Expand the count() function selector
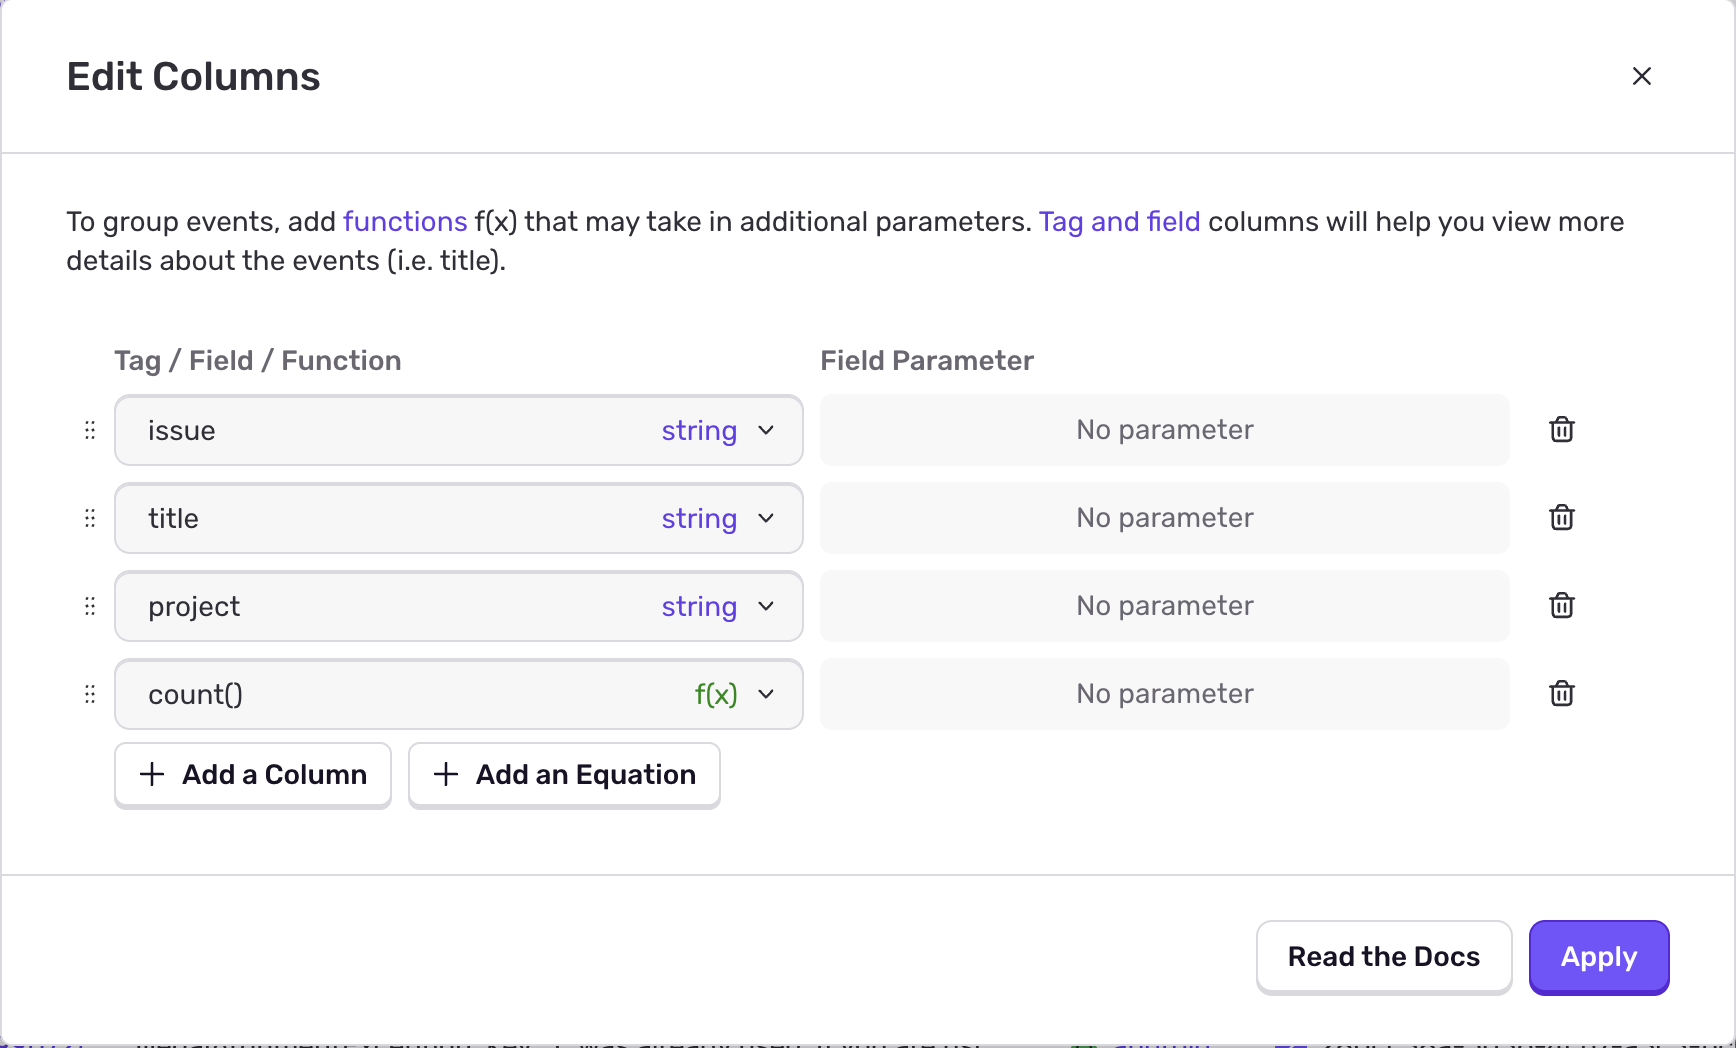This screenshot has height=1048, width=1736. [459, 694]
